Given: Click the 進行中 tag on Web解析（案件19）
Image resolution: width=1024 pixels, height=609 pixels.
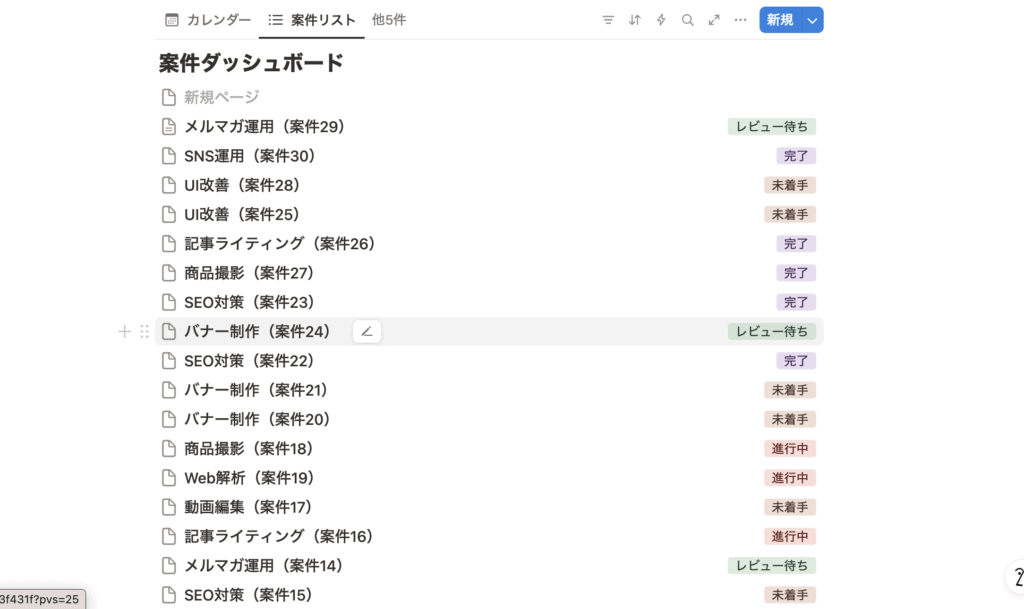Looking at the screenshot, I should click(x=790, y=478).
